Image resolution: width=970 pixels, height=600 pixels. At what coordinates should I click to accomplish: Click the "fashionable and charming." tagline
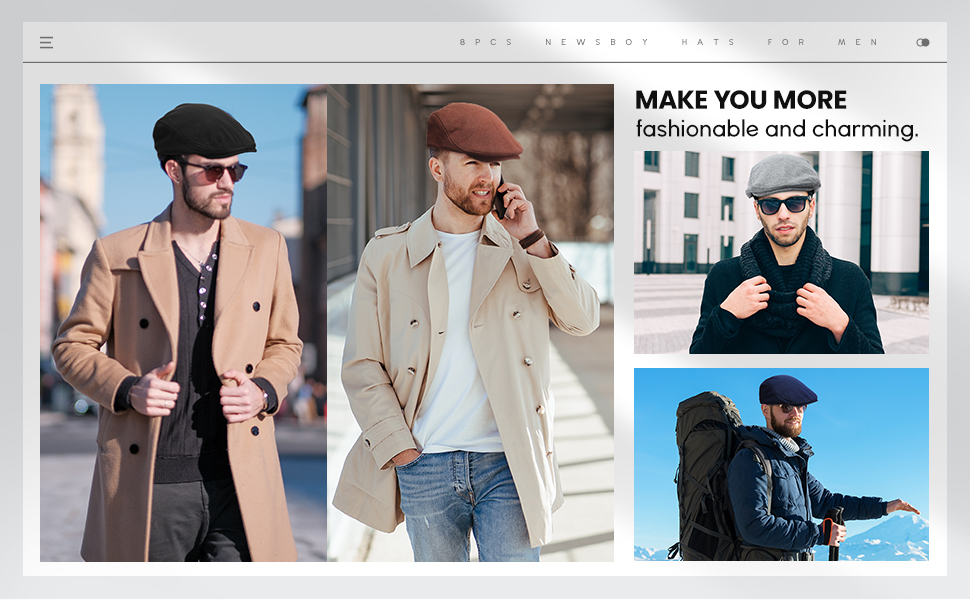777,129
